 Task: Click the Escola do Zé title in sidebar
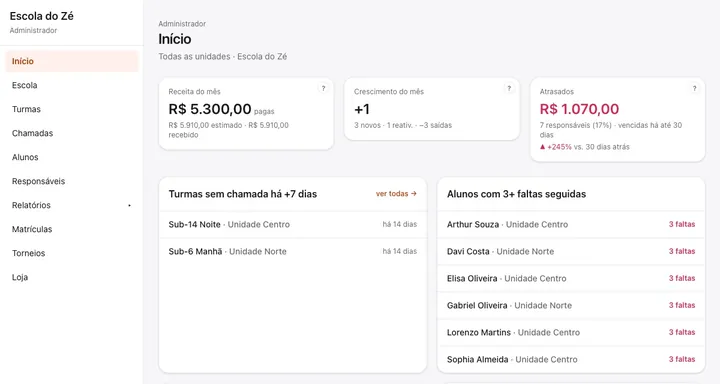click(x=41, y=16)
